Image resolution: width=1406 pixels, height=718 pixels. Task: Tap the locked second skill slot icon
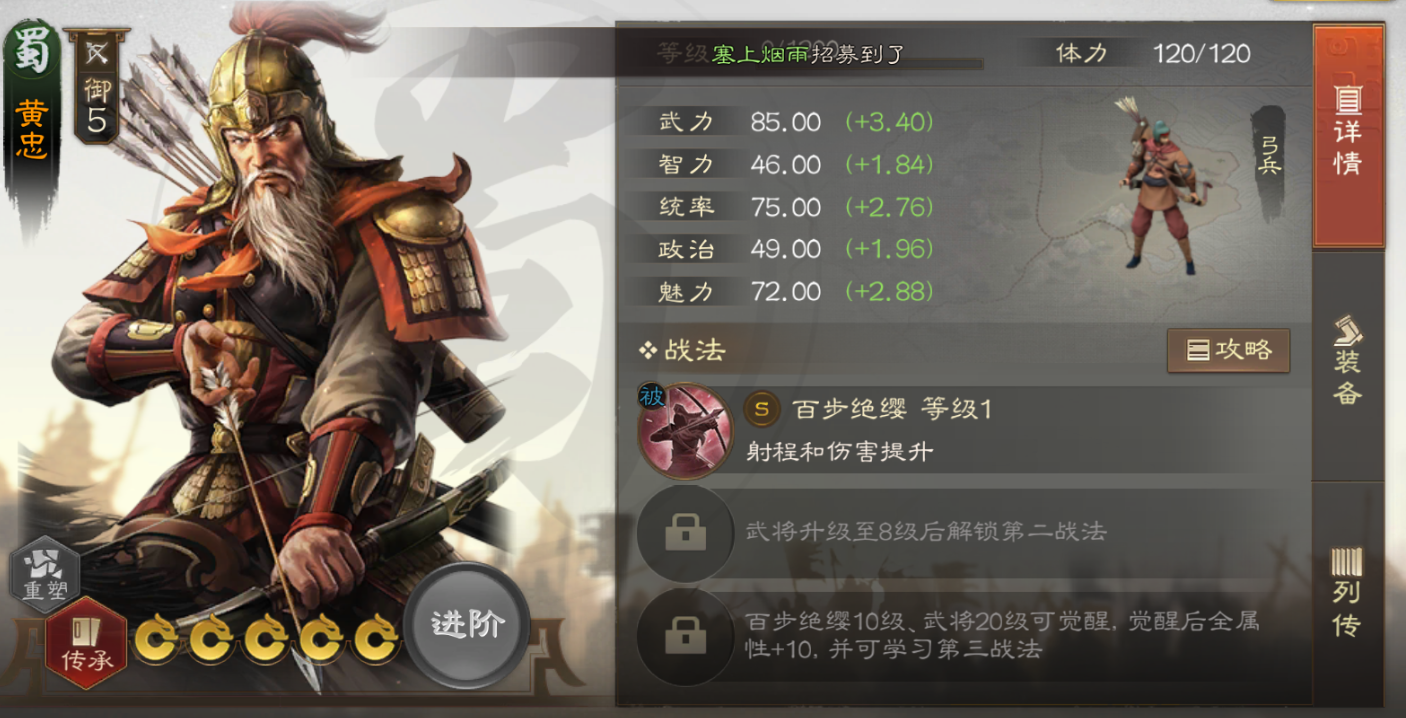point(685,533)
